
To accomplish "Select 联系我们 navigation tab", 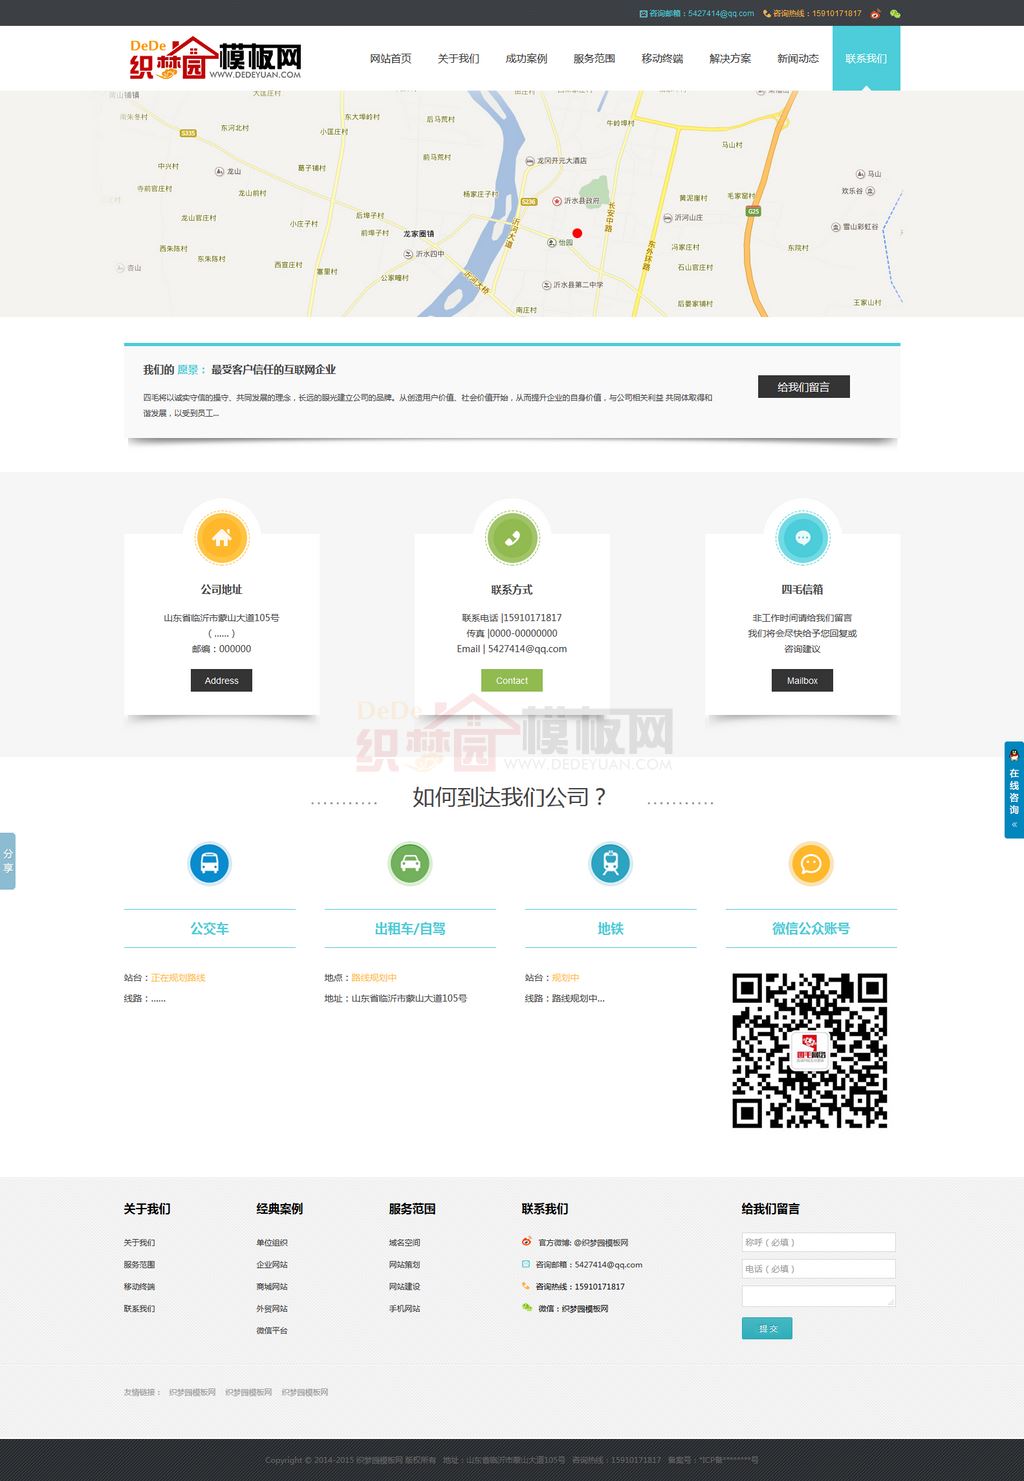I will [x=866, y=59].
